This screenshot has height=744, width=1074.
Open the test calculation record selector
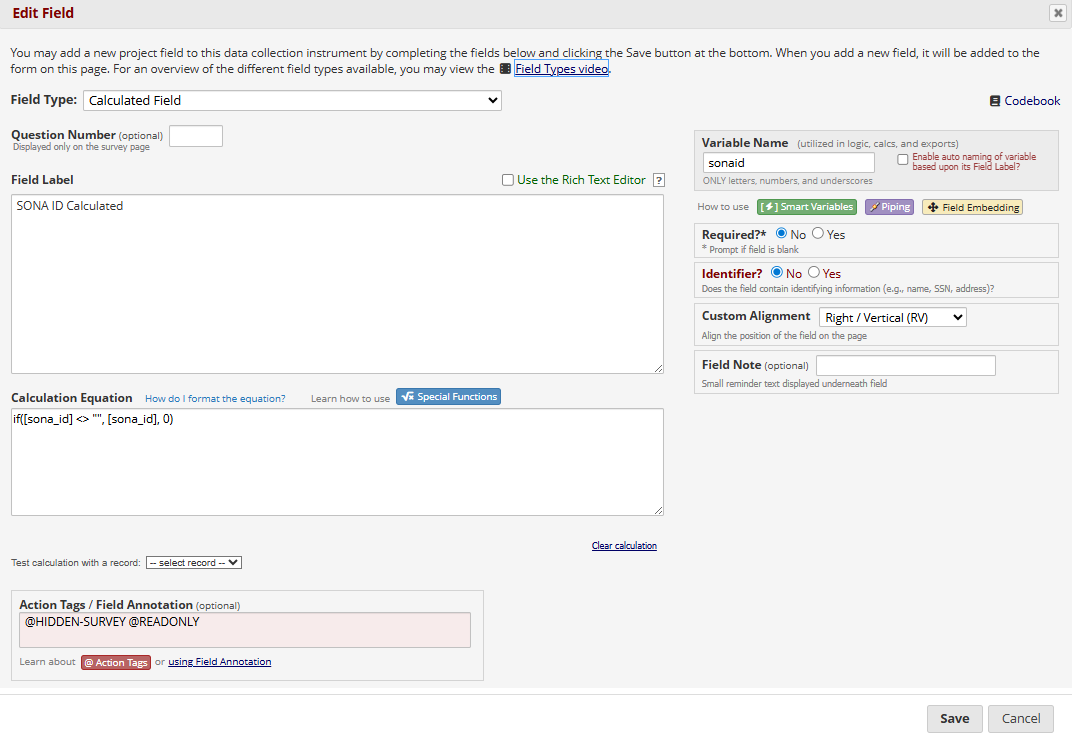point(194,563)
